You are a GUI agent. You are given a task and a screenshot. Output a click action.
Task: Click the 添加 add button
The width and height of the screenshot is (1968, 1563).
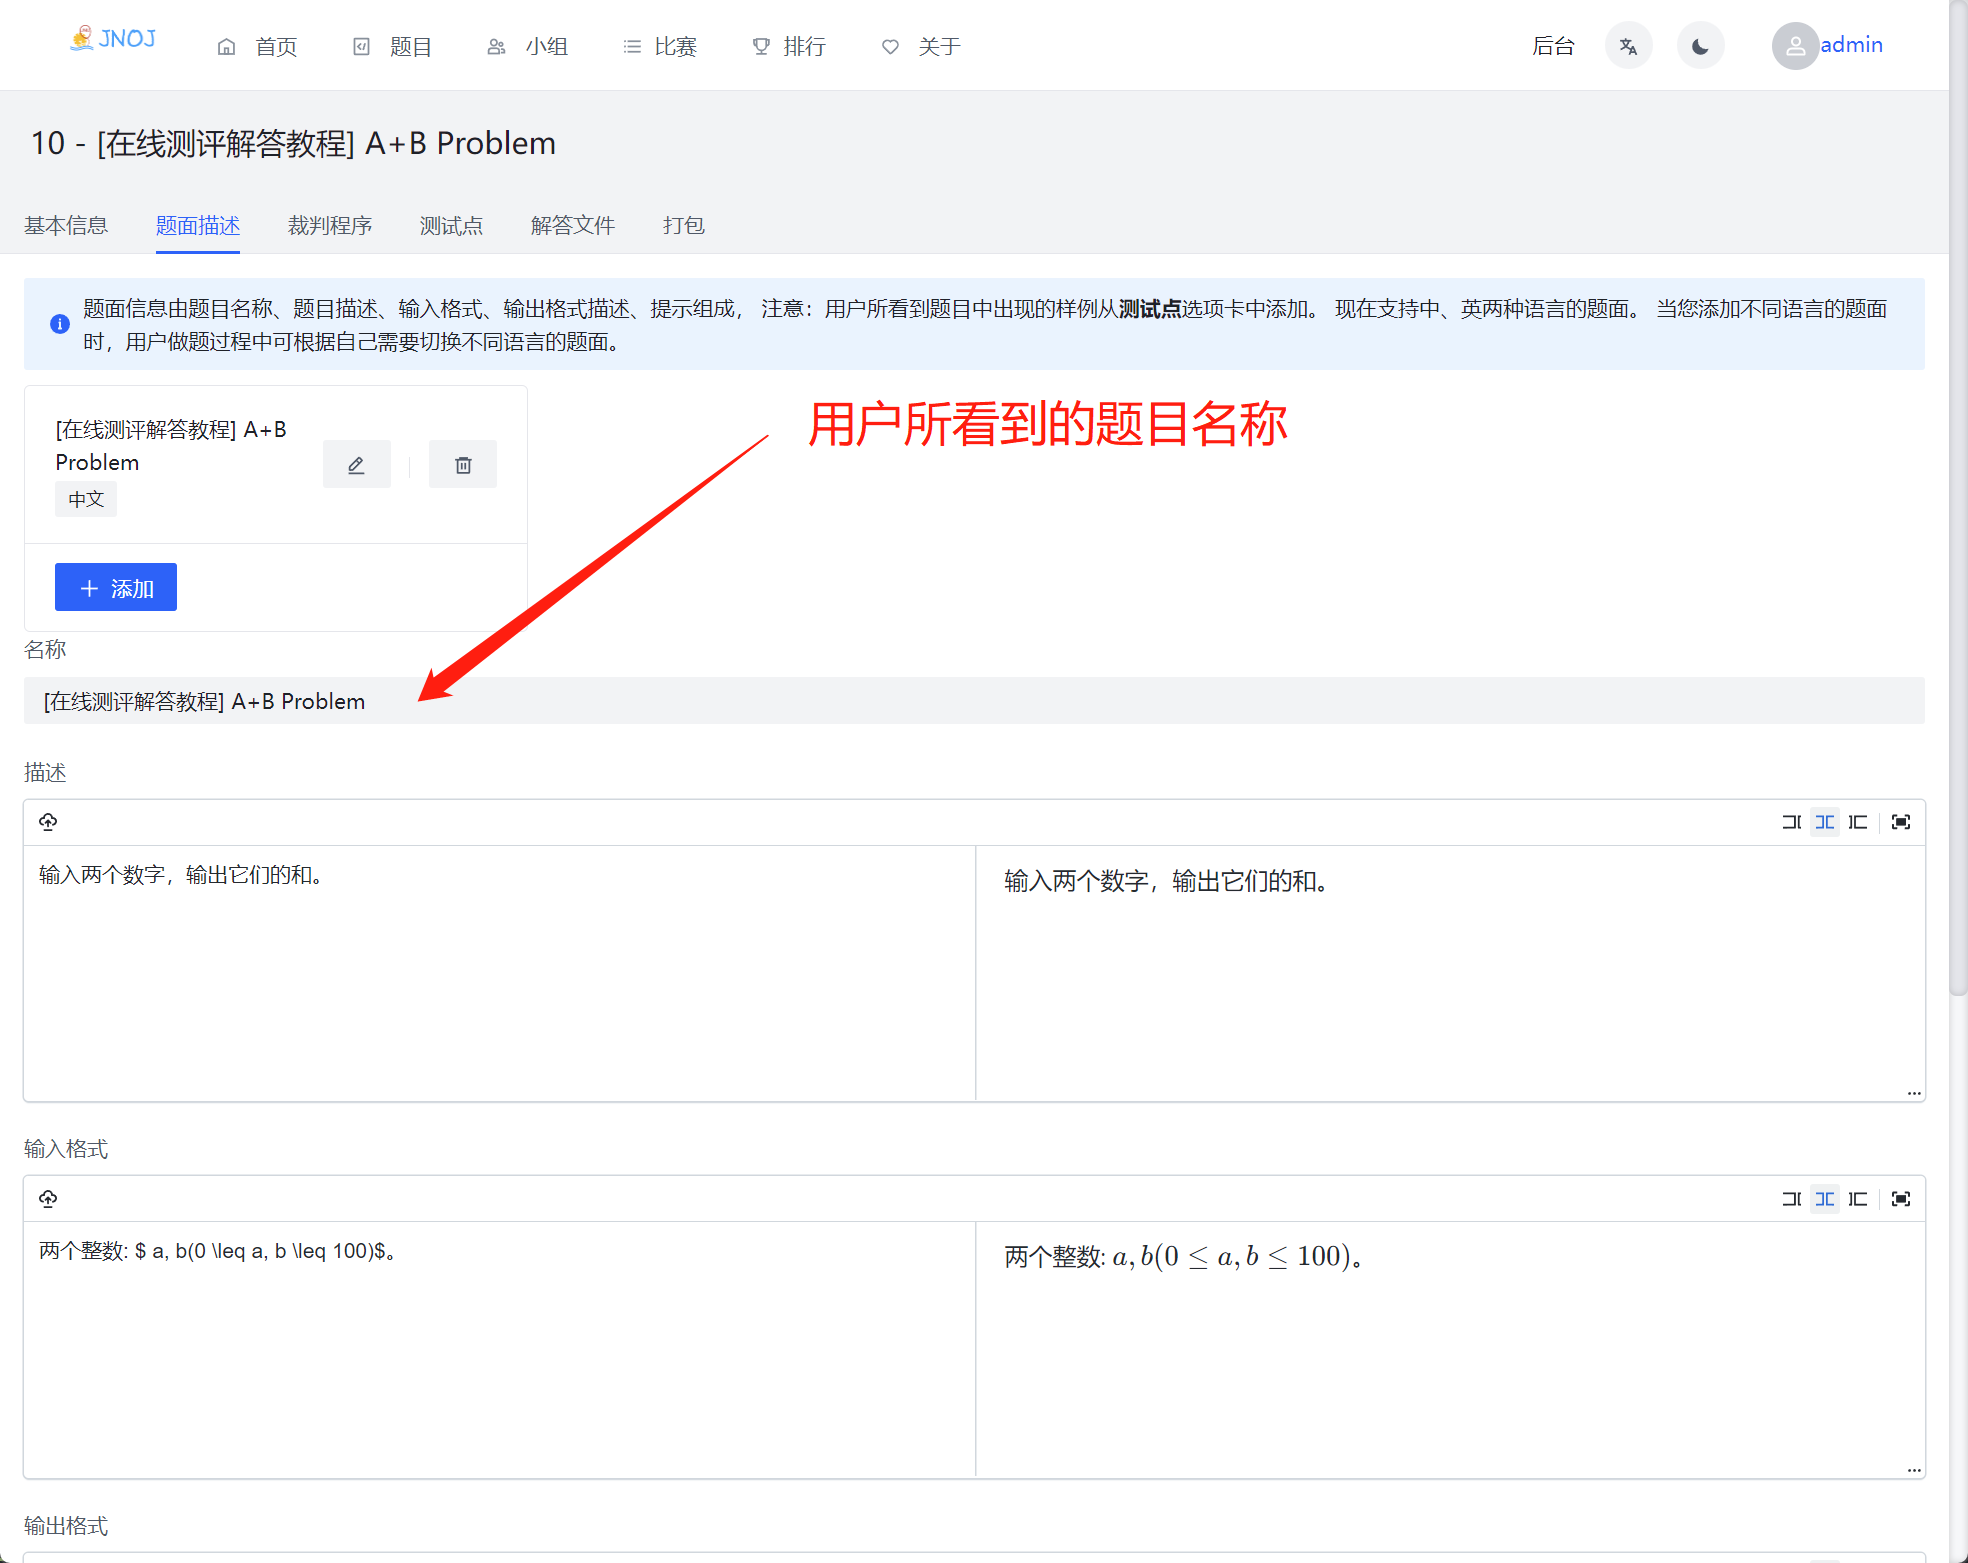point(116,587)
